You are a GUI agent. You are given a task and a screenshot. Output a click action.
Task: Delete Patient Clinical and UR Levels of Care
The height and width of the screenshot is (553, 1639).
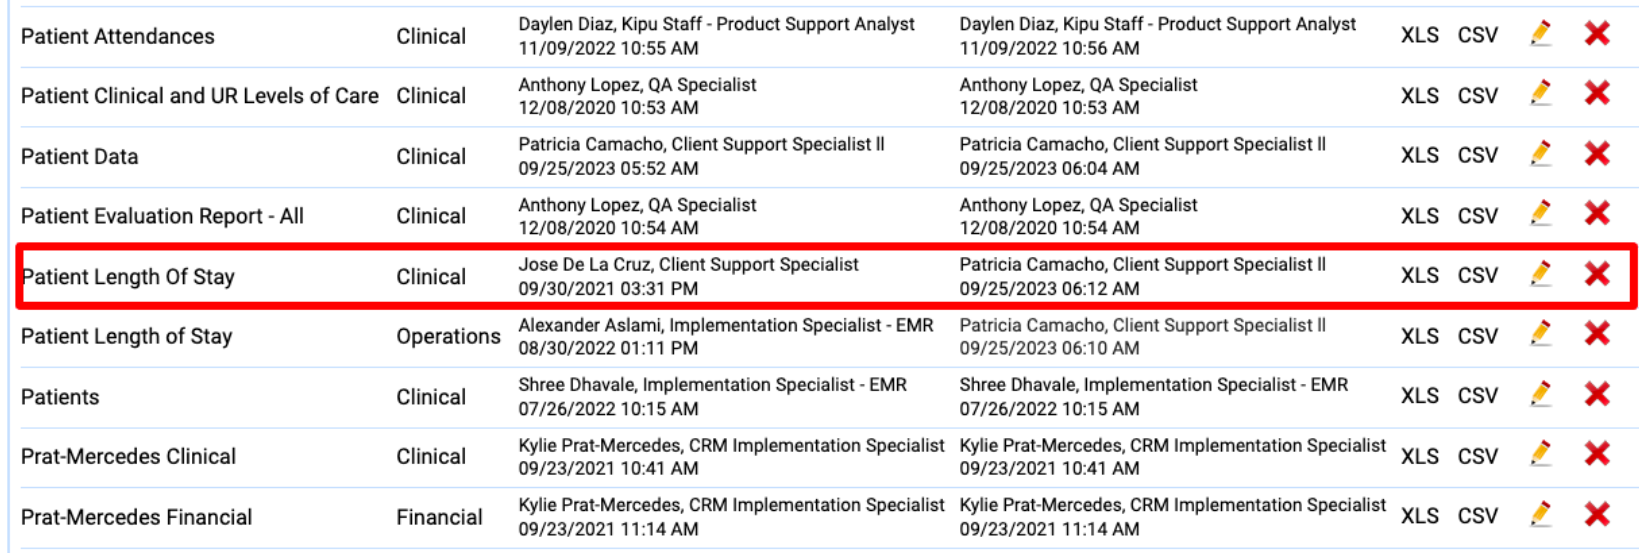[x=1597, y=95]
